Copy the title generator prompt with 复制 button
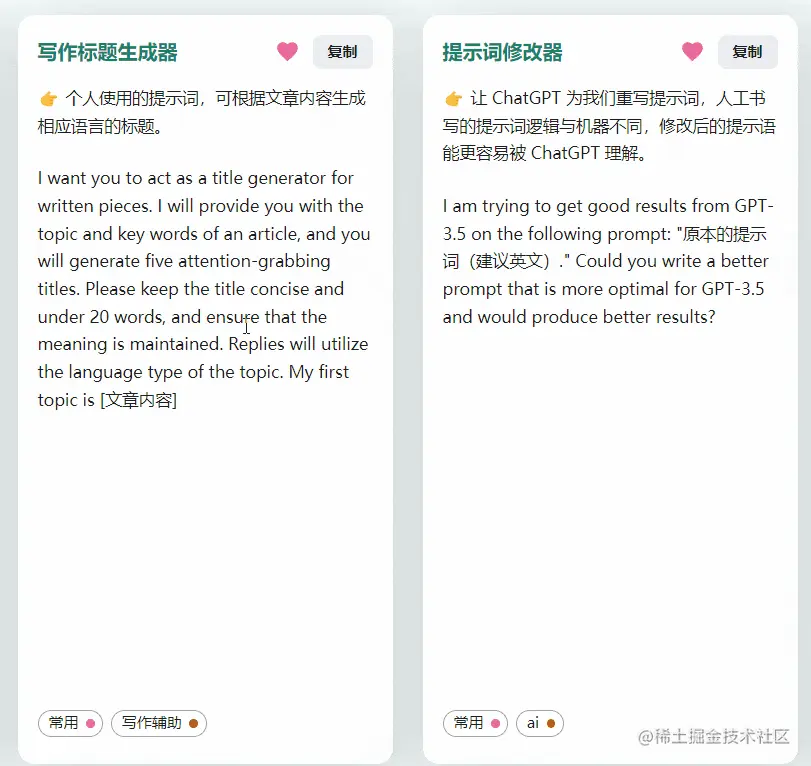The width and height of the screenshot is (811, 766). 342,51
